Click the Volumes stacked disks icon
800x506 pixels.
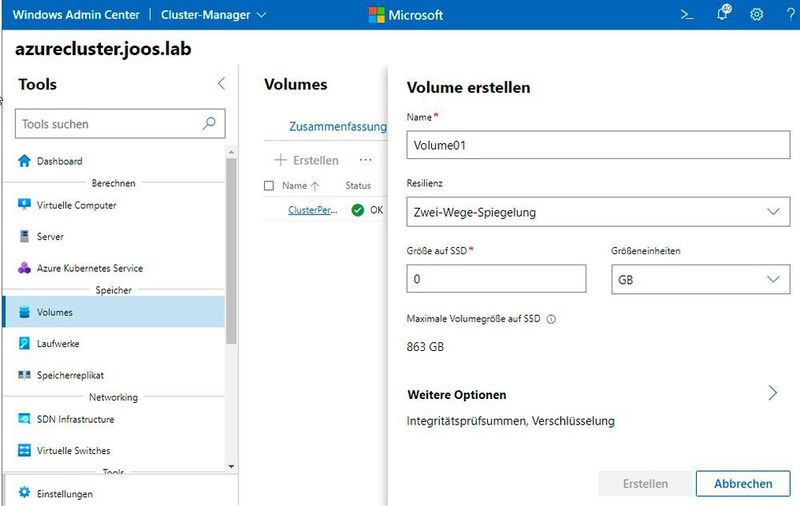tap(24, 312)
